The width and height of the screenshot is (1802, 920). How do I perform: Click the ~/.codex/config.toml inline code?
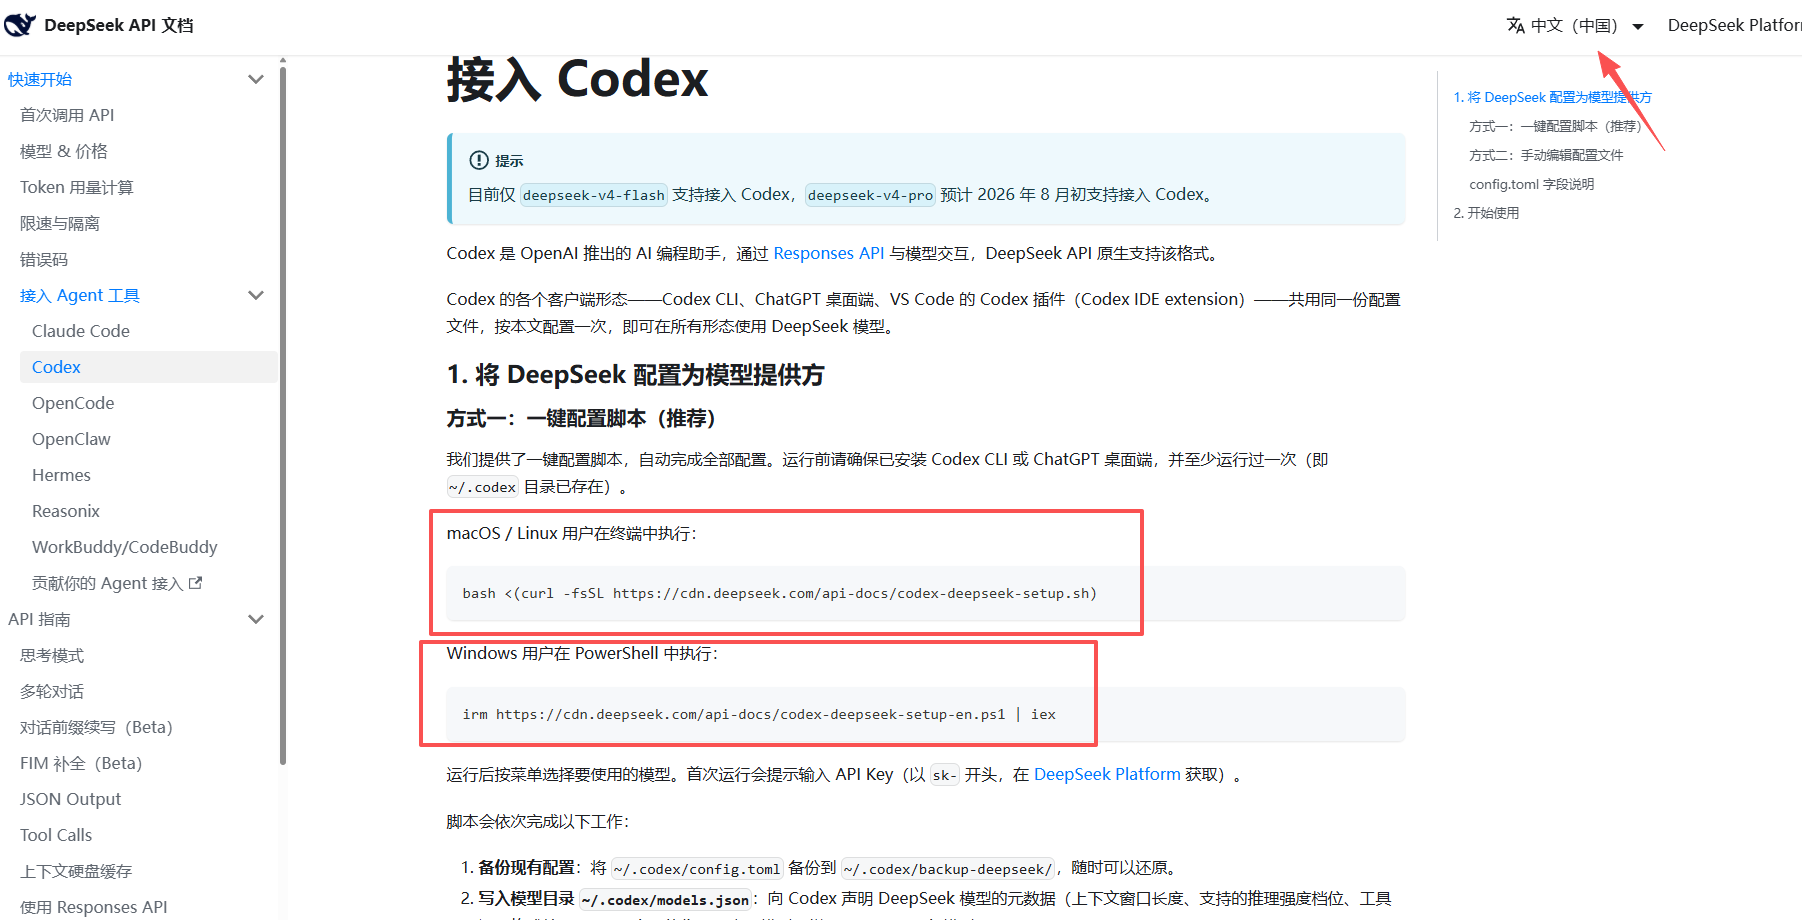[697, 869]
